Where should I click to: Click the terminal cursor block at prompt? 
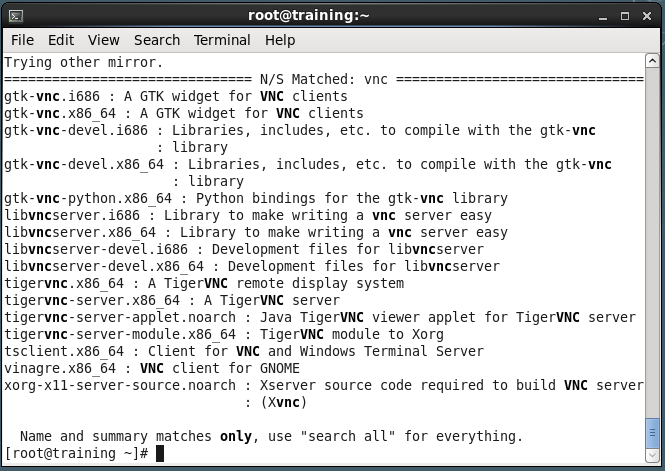pyautogui.click(x=160, y=453)
